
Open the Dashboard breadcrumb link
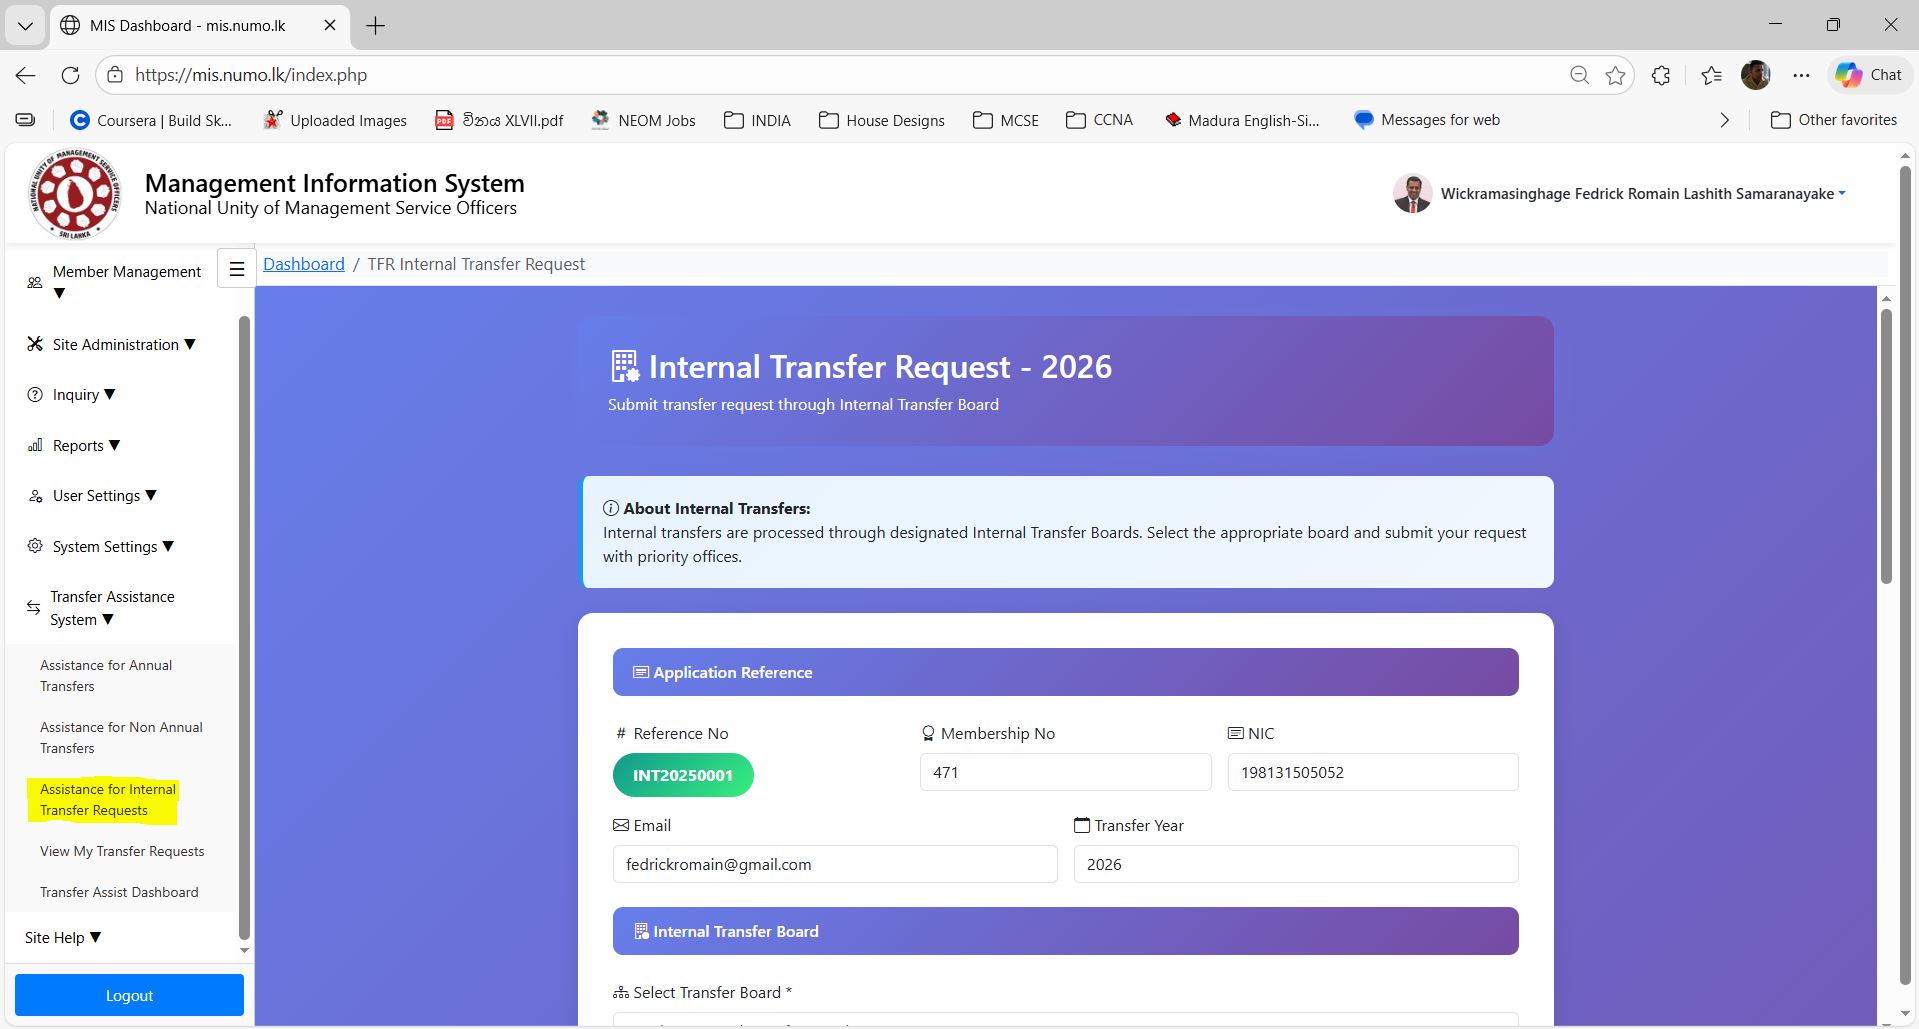(x=303, y=263)
